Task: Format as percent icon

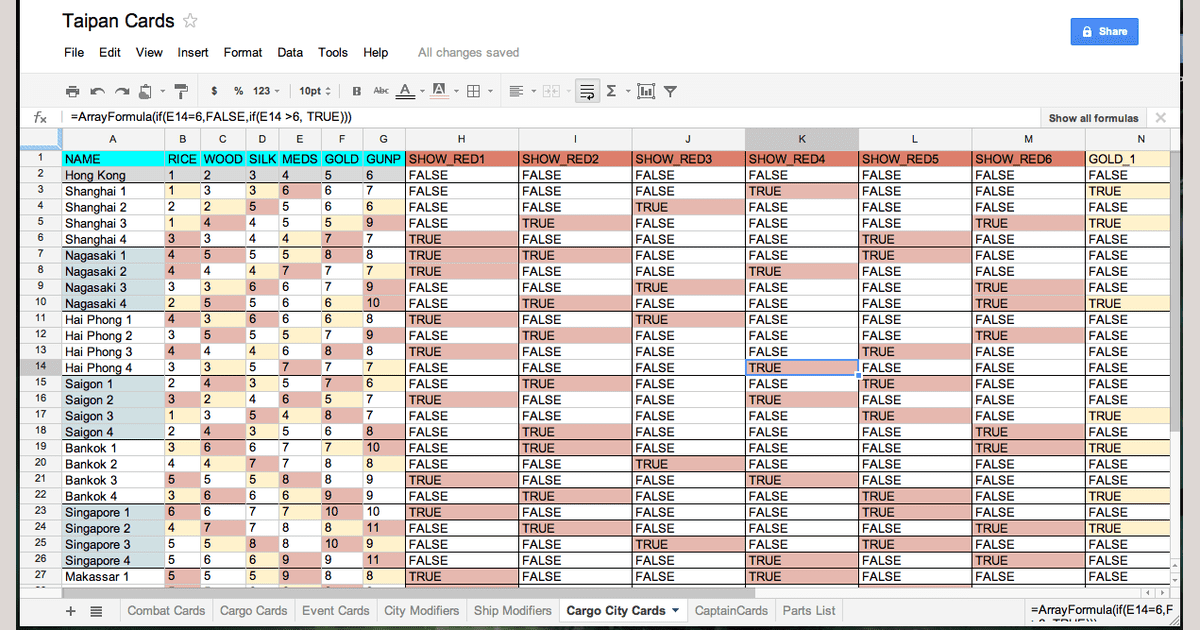Action: [238, 91]
